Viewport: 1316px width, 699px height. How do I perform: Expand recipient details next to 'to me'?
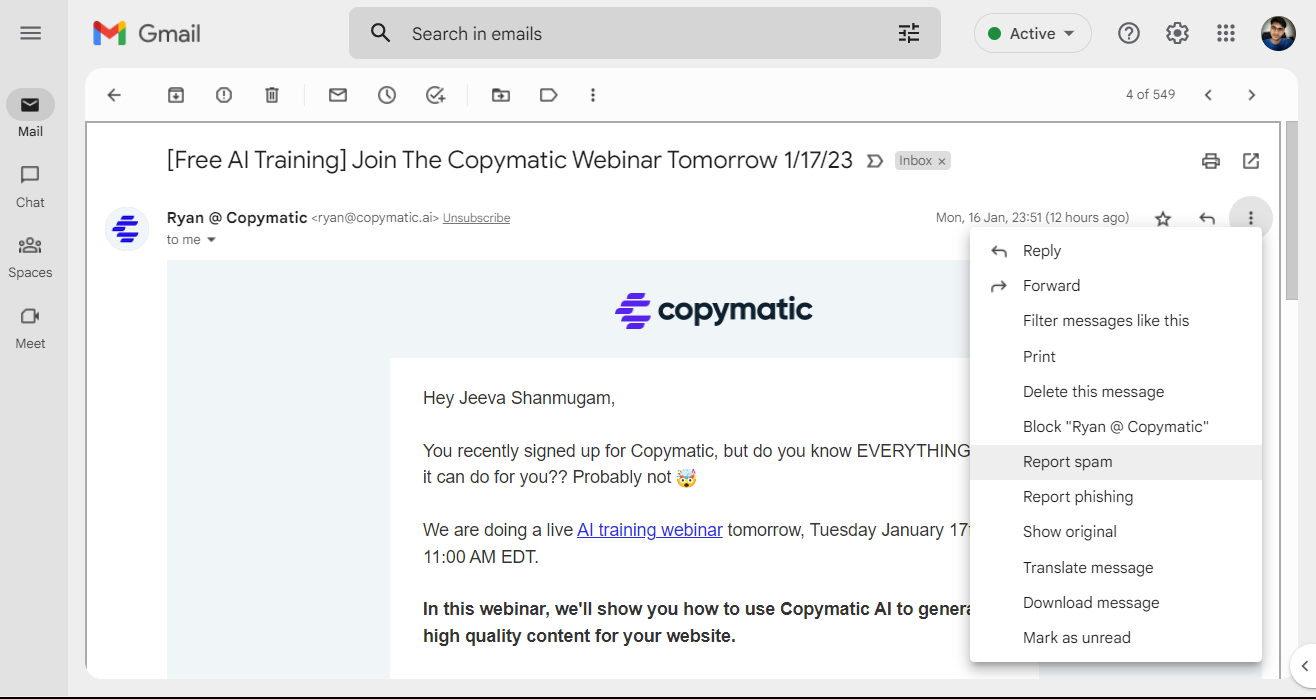tap(211, 240)
